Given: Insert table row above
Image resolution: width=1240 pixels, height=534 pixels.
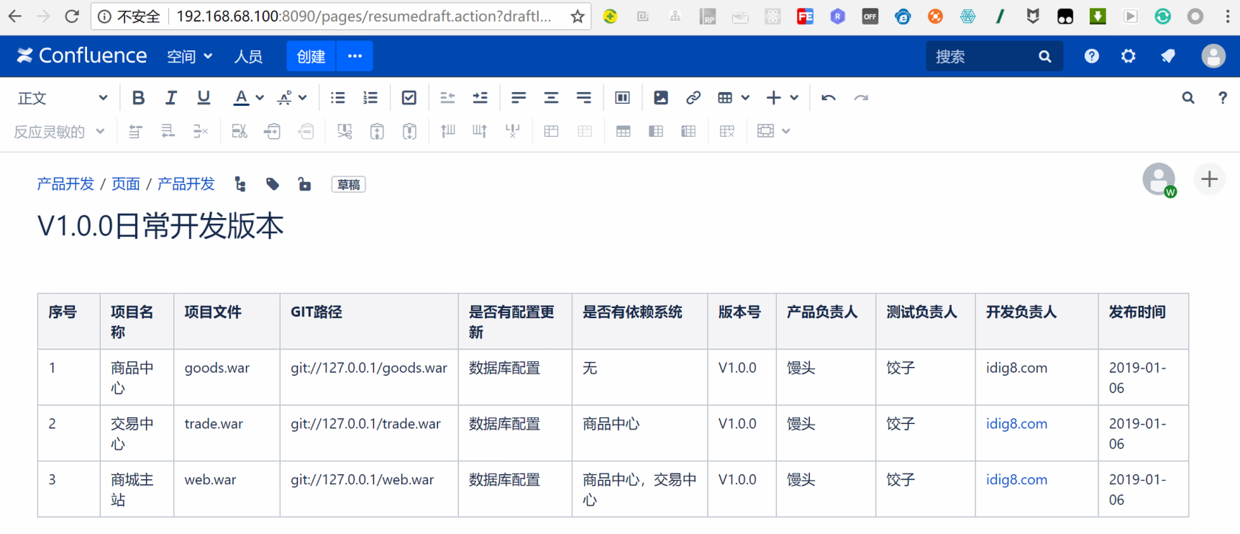Looking at the screenshot, I should (x=135, y=131).
